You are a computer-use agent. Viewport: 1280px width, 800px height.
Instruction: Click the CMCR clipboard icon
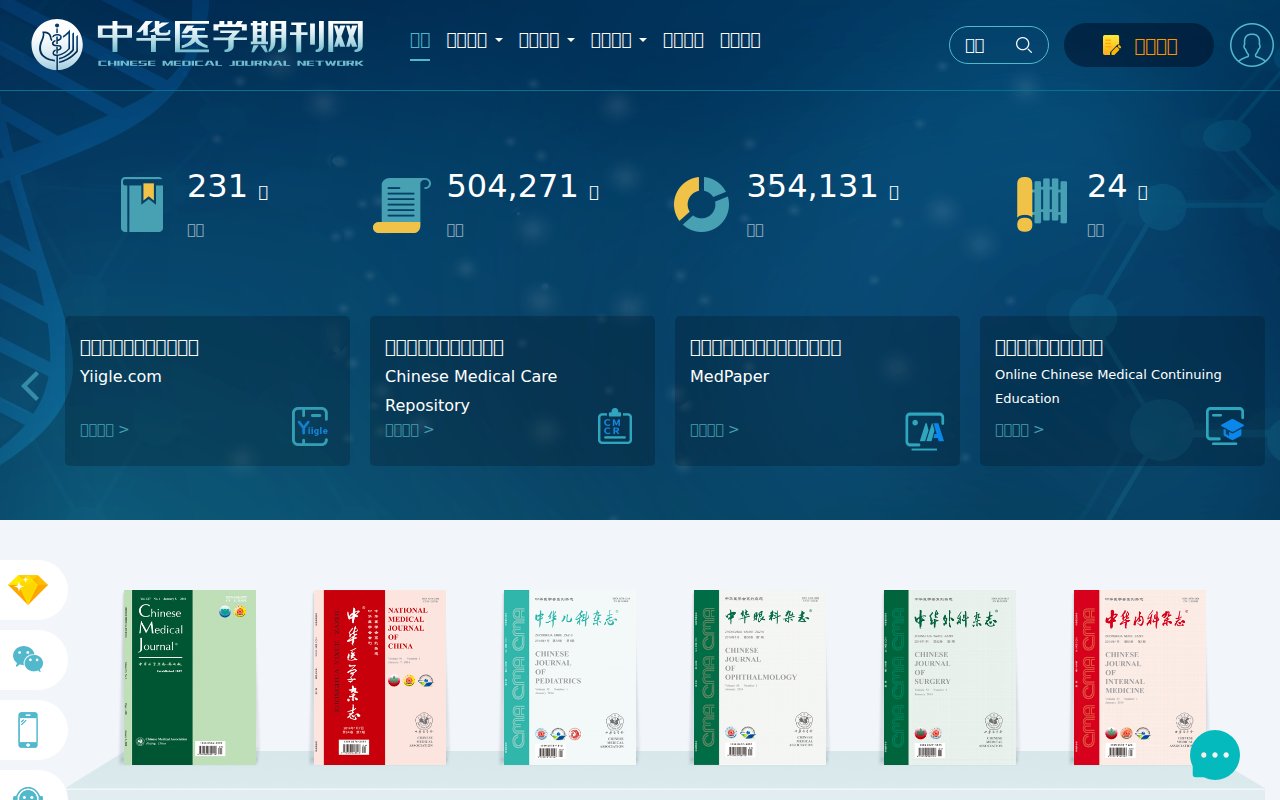pyautogui.click(x=616, y=427)
